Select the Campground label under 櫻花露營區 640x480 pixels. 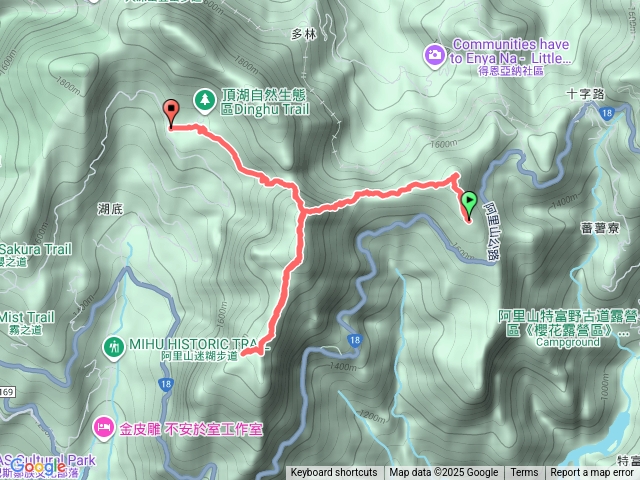tap(568, 342)
